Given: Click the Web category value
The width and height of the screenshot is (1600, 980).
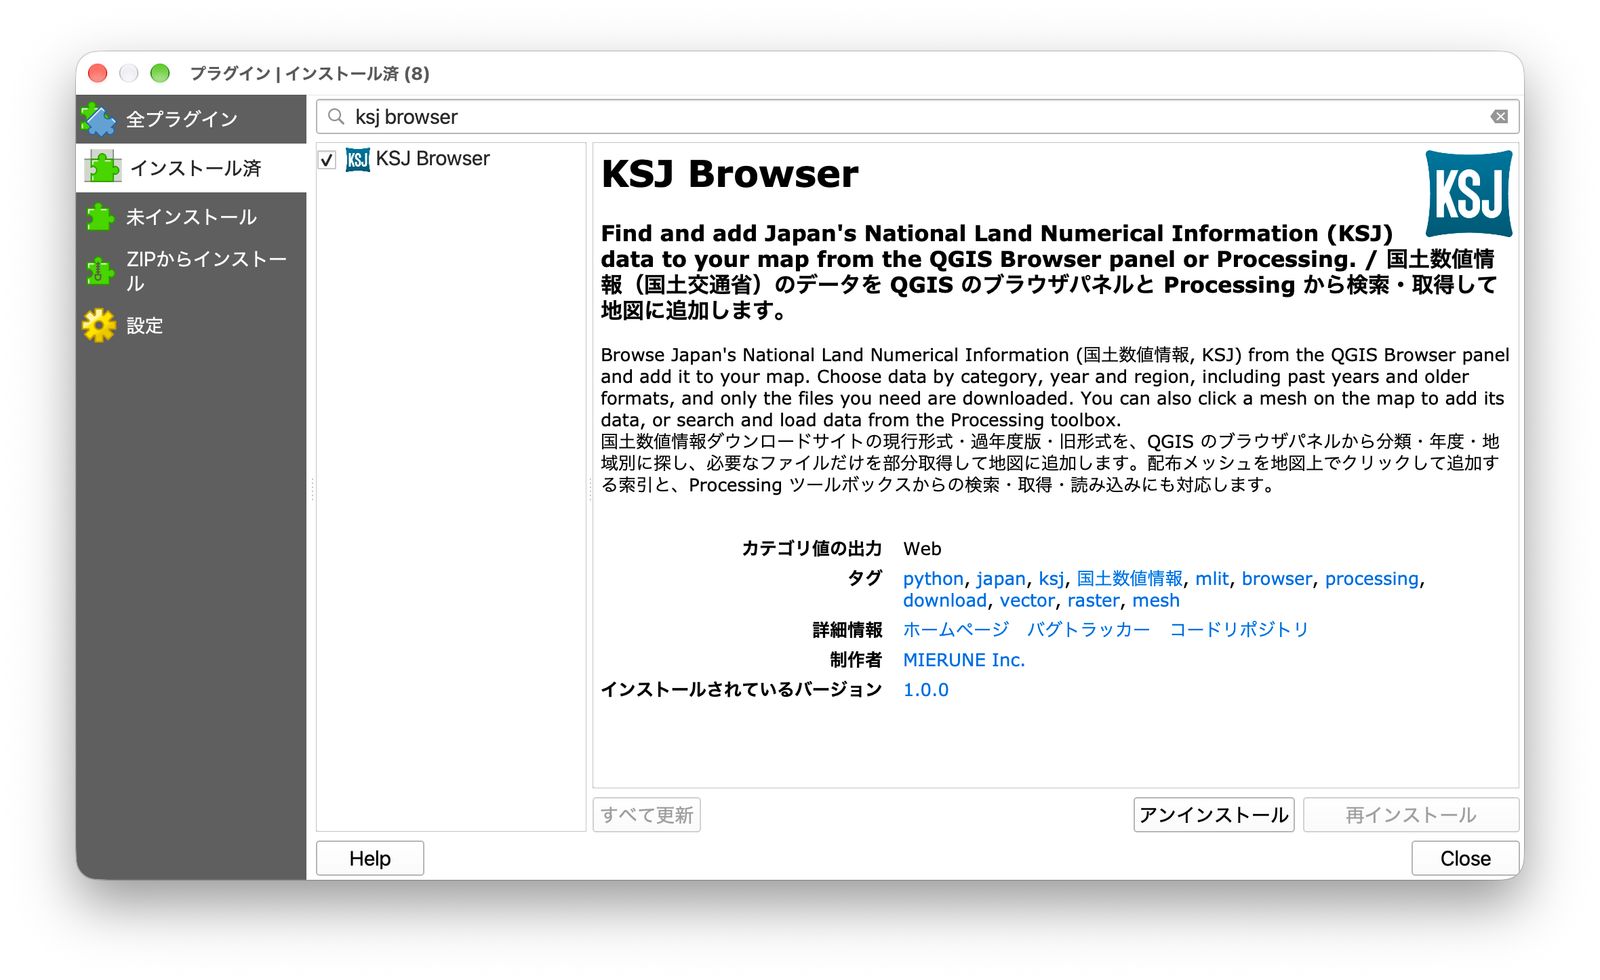Looking at the screenshot, I should 922,549.
